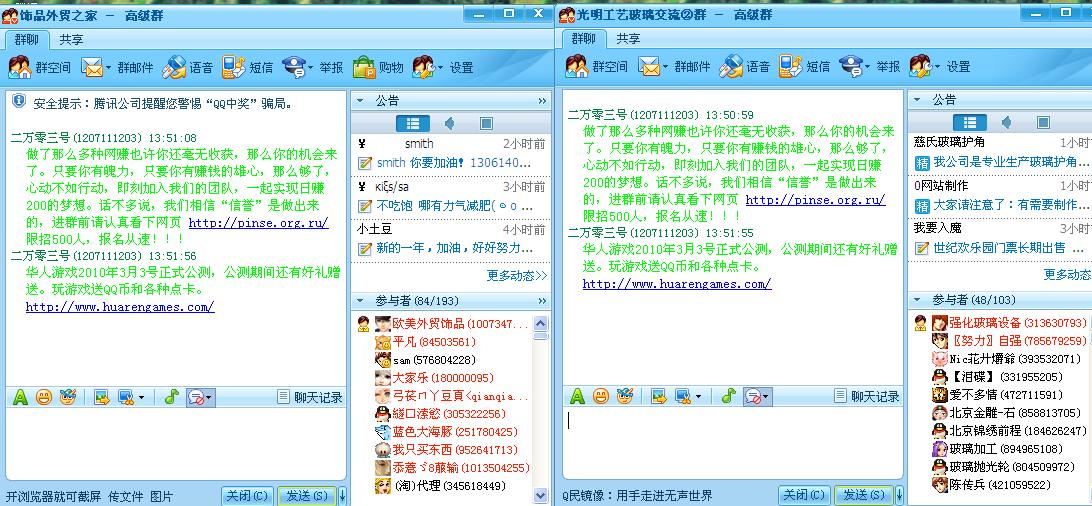This screenshot has width=1092, height=506.
Task: Open huarengames.com link in 光明工艺玻璃 chat
Action: click(x=677, y=284)
